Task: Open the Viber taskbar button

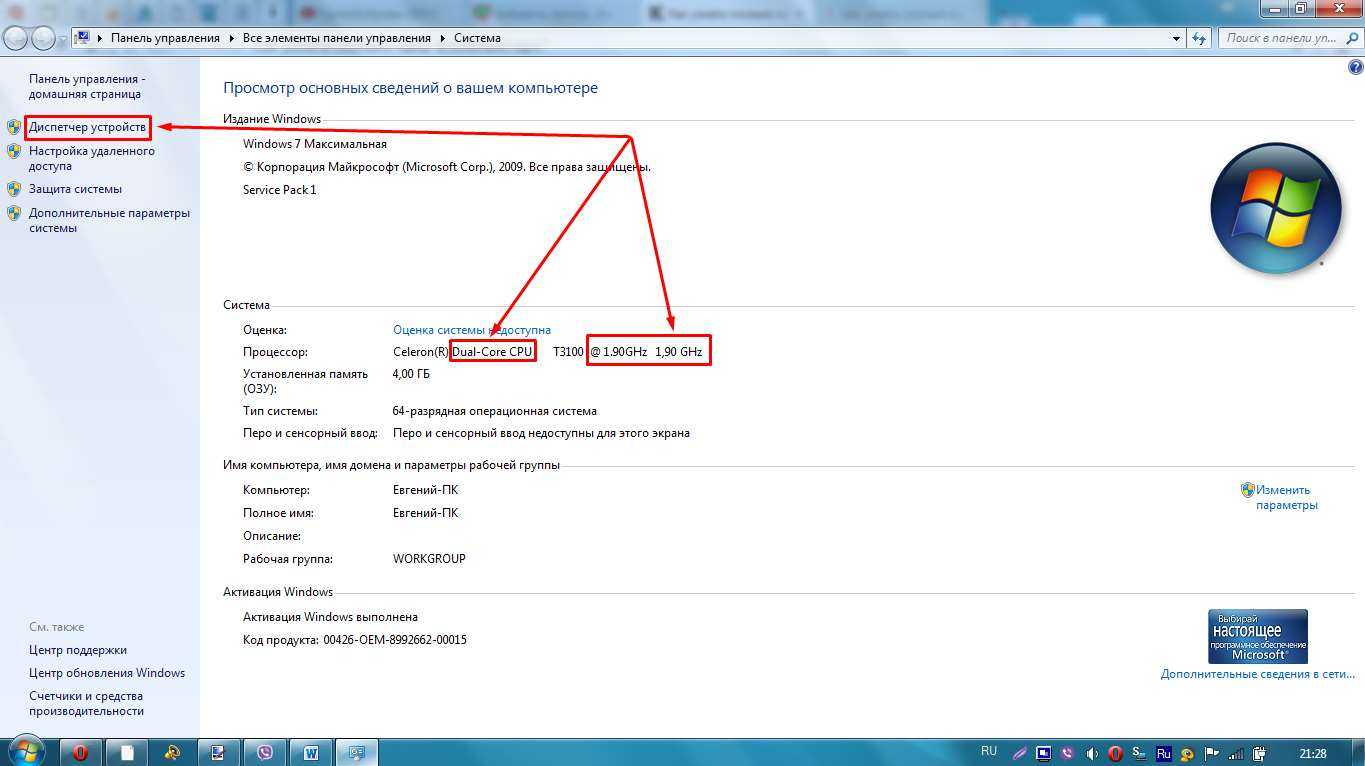Action: click(x=265, y=752)
